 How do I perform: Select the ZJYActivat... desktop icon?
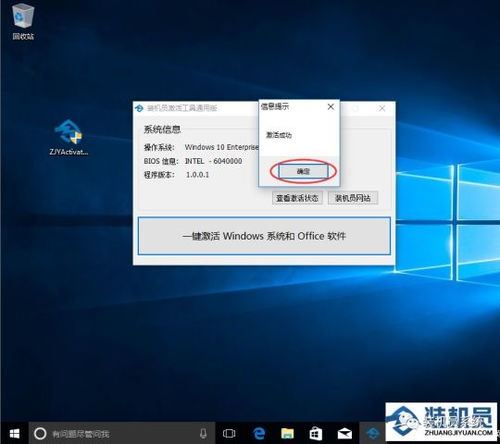pyautogui.click(x=69, y=137)
